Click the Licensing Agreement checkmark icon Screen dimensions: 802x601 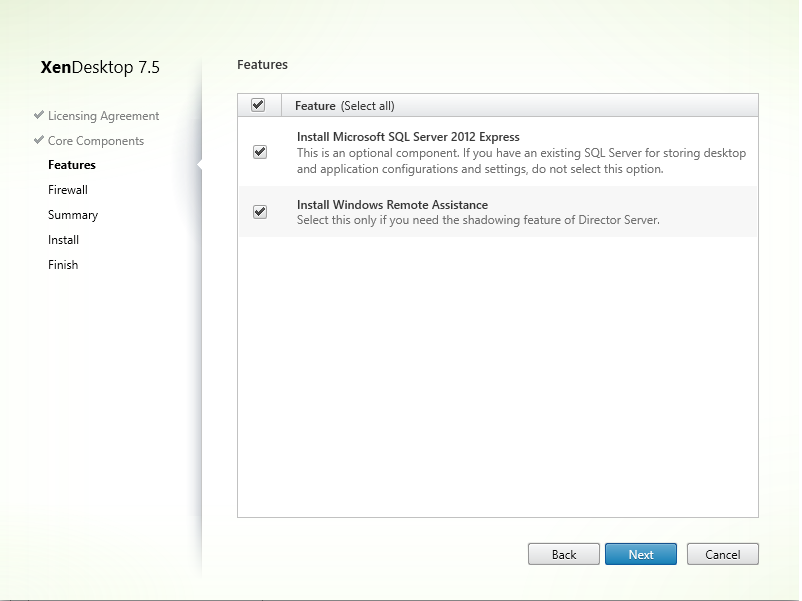[38, 115]
